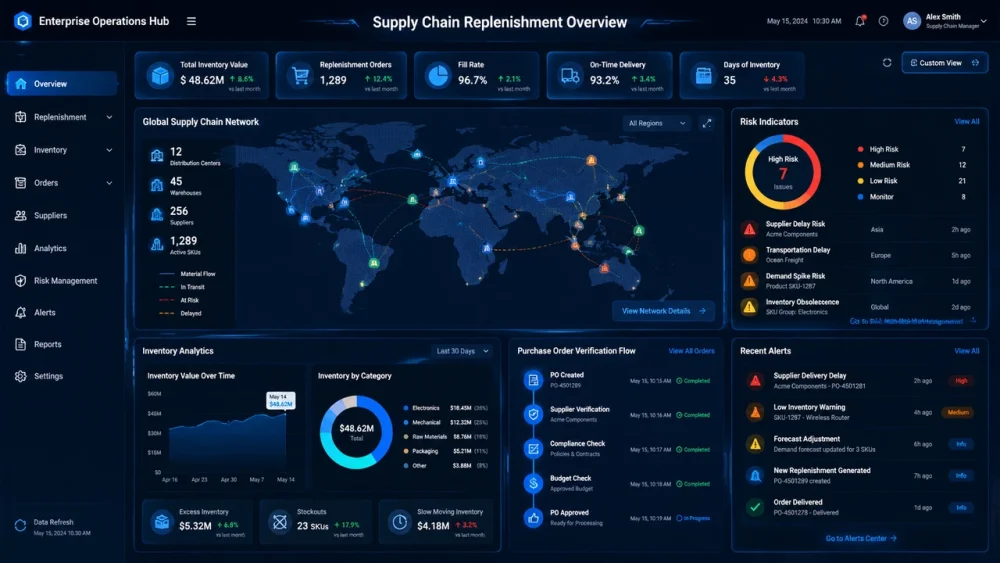Click the refresh icon beside Custom View
Viewport: 1000px width, 563px height.
tap(887, 62)
